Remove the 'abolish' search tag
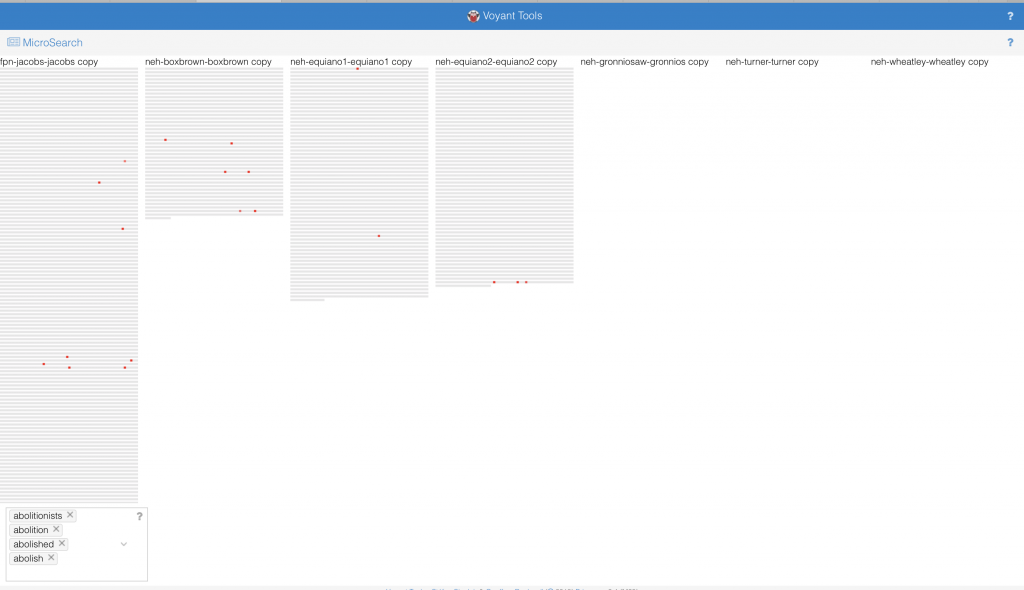This screenshot has height=590, width=1024. tap(51, 558)
